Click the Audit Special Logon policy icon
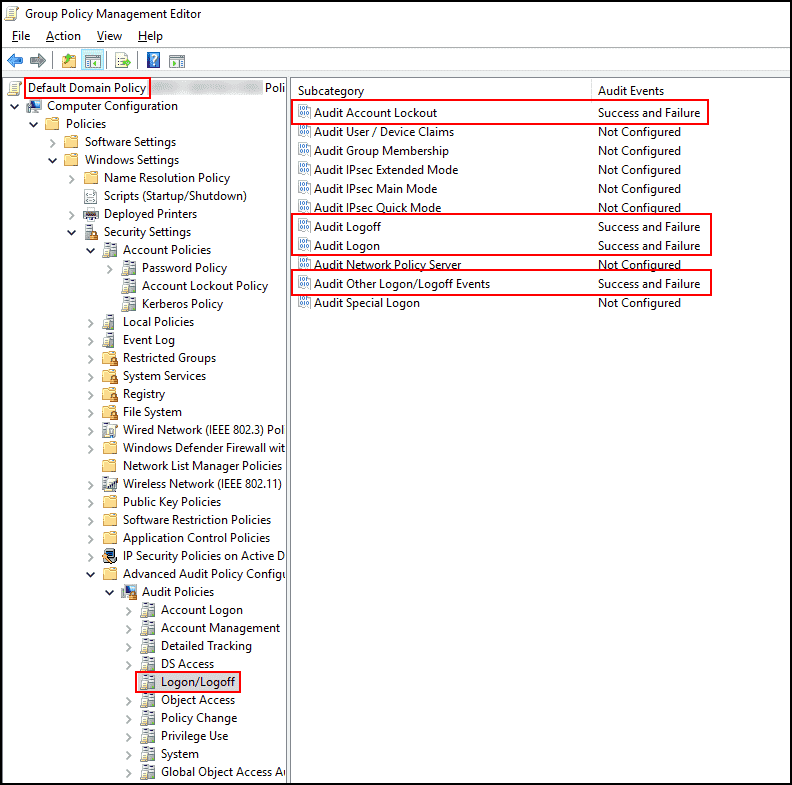Viewport: 792px width, 785px height. 304,302
